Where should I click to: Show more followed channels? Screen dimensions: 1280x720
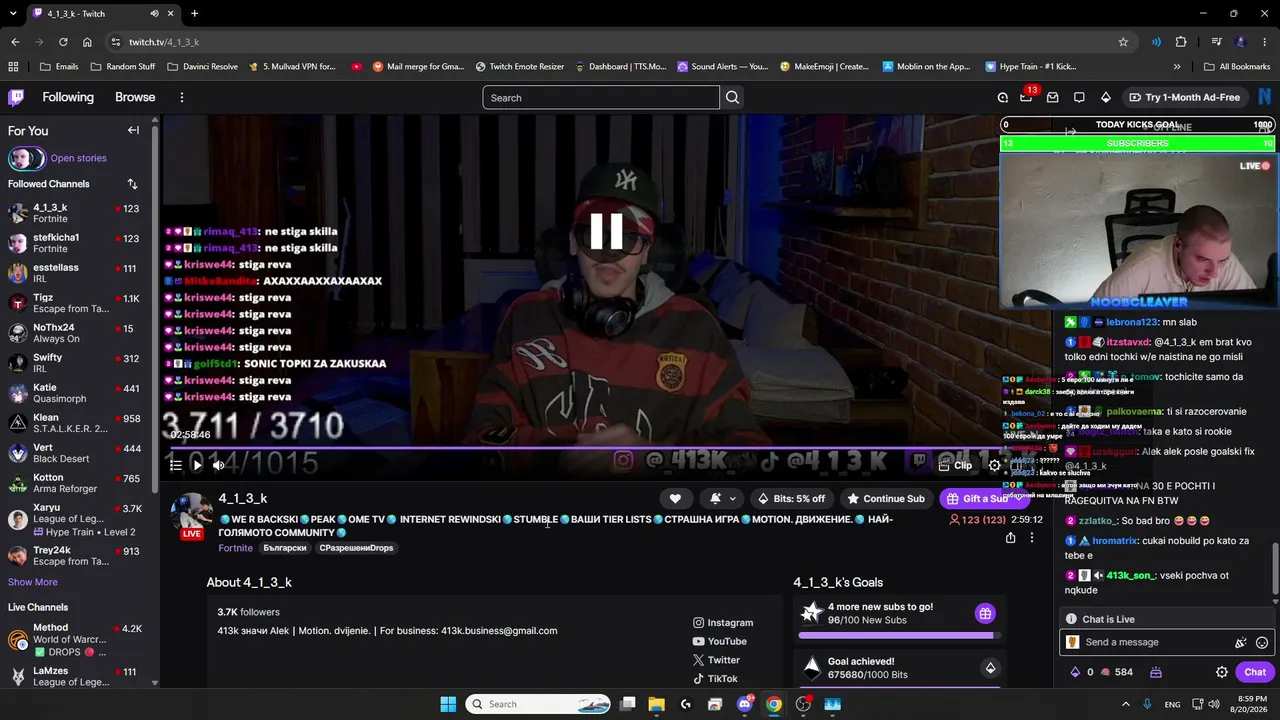coord(33,582)
